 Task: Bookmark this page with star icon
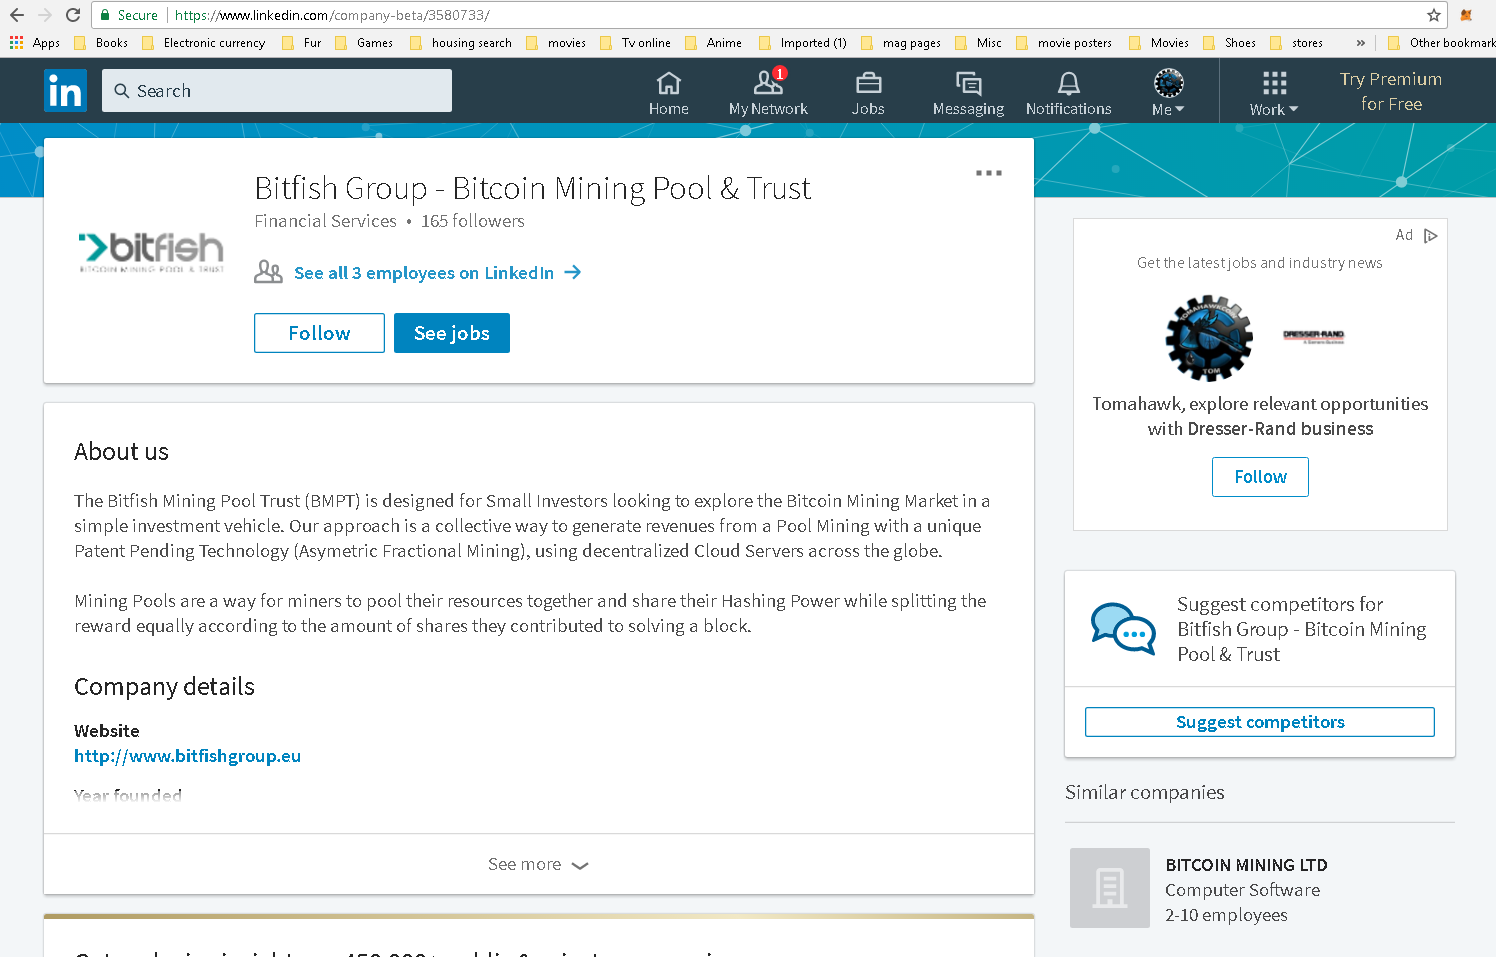point(1434,15)
